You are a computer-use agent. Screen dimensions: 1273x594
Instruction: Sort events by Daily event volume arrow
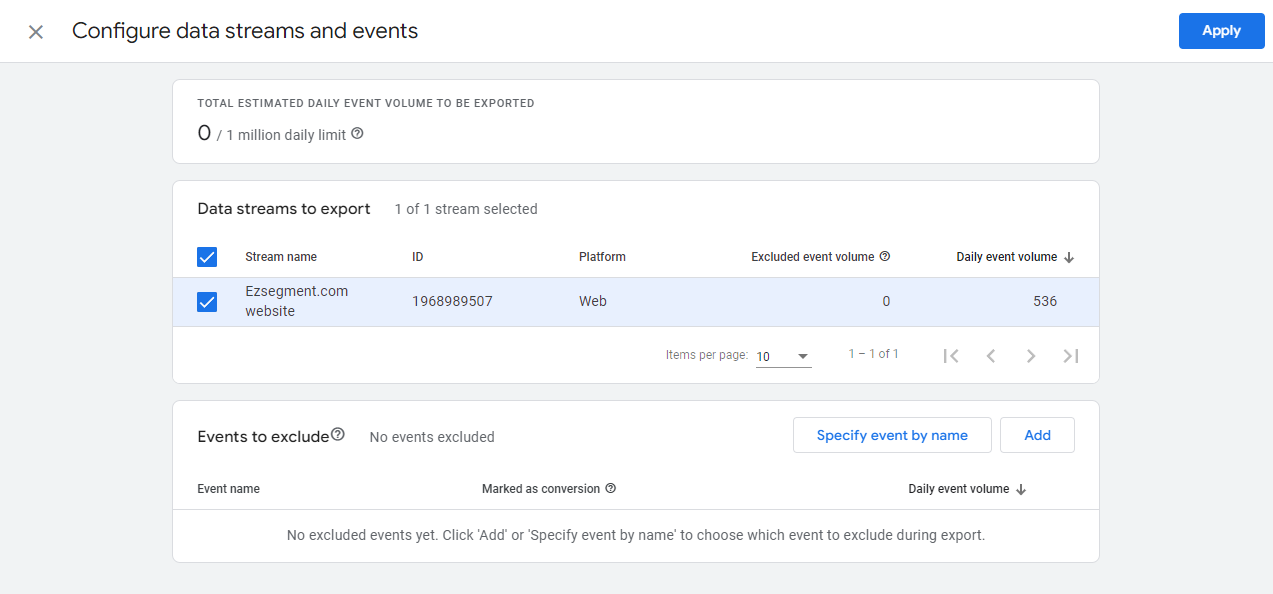coord(1019,488)
